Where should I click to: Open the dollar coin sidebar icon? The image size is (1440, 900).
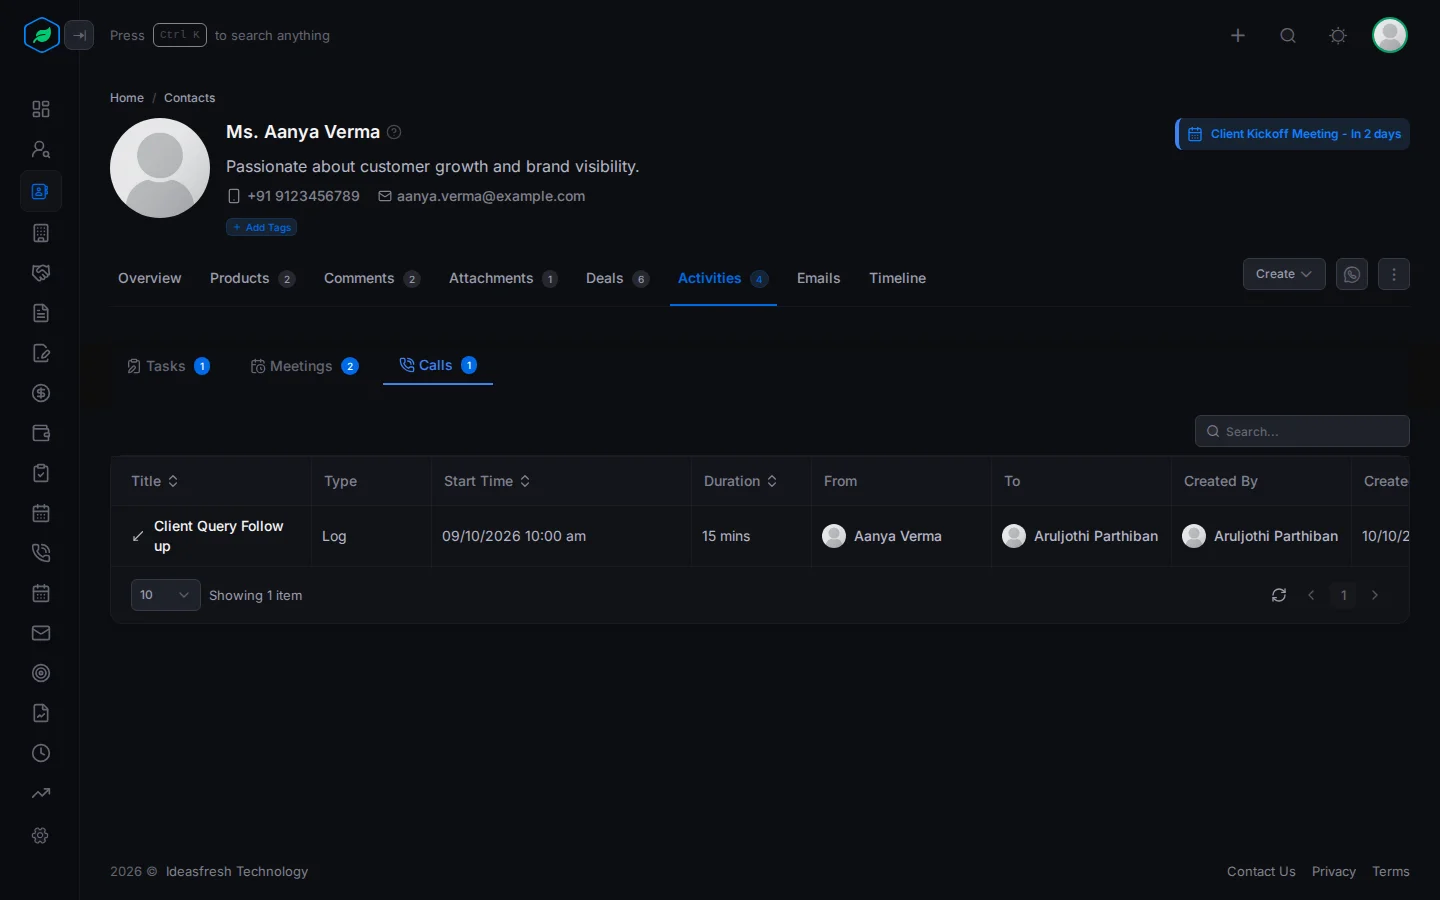(41, 393)
